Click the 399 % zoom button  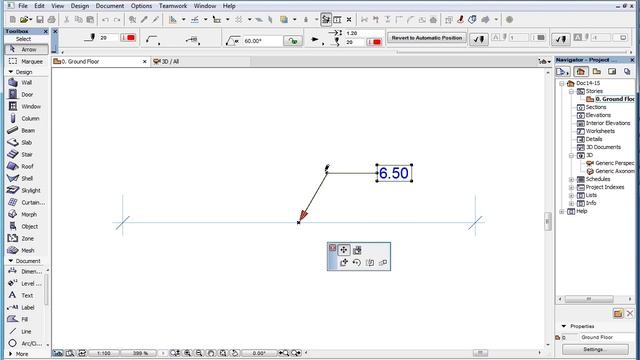coord(140,353)
